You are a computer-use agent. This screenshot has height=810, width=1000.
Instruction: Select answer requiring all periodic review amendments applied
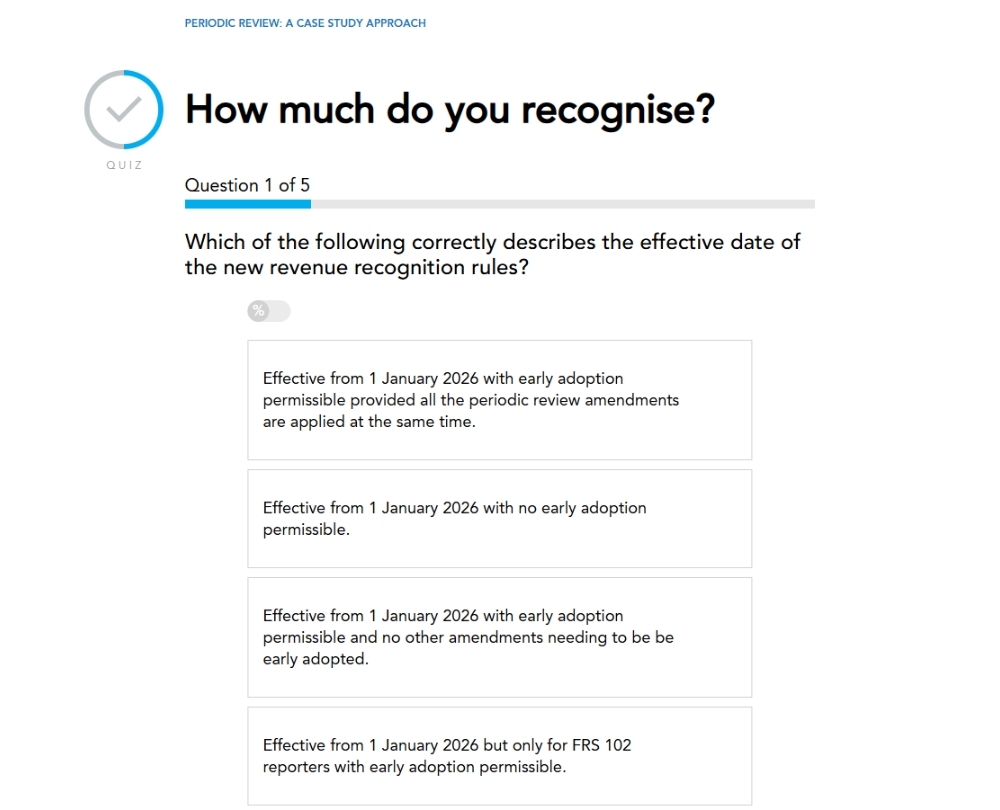pyautogui.click(x=499, y=400)
